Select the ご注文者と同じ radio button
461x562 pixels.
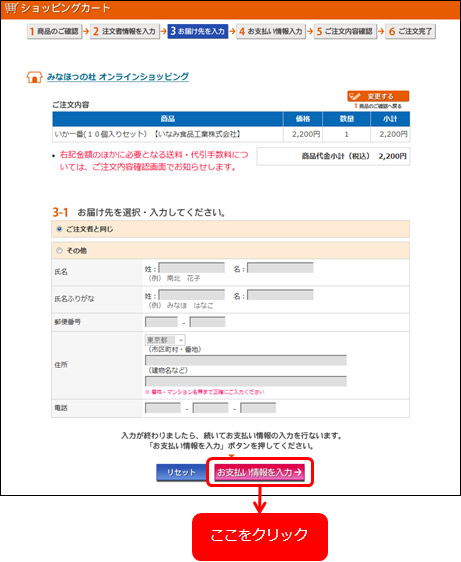point(60,229)
